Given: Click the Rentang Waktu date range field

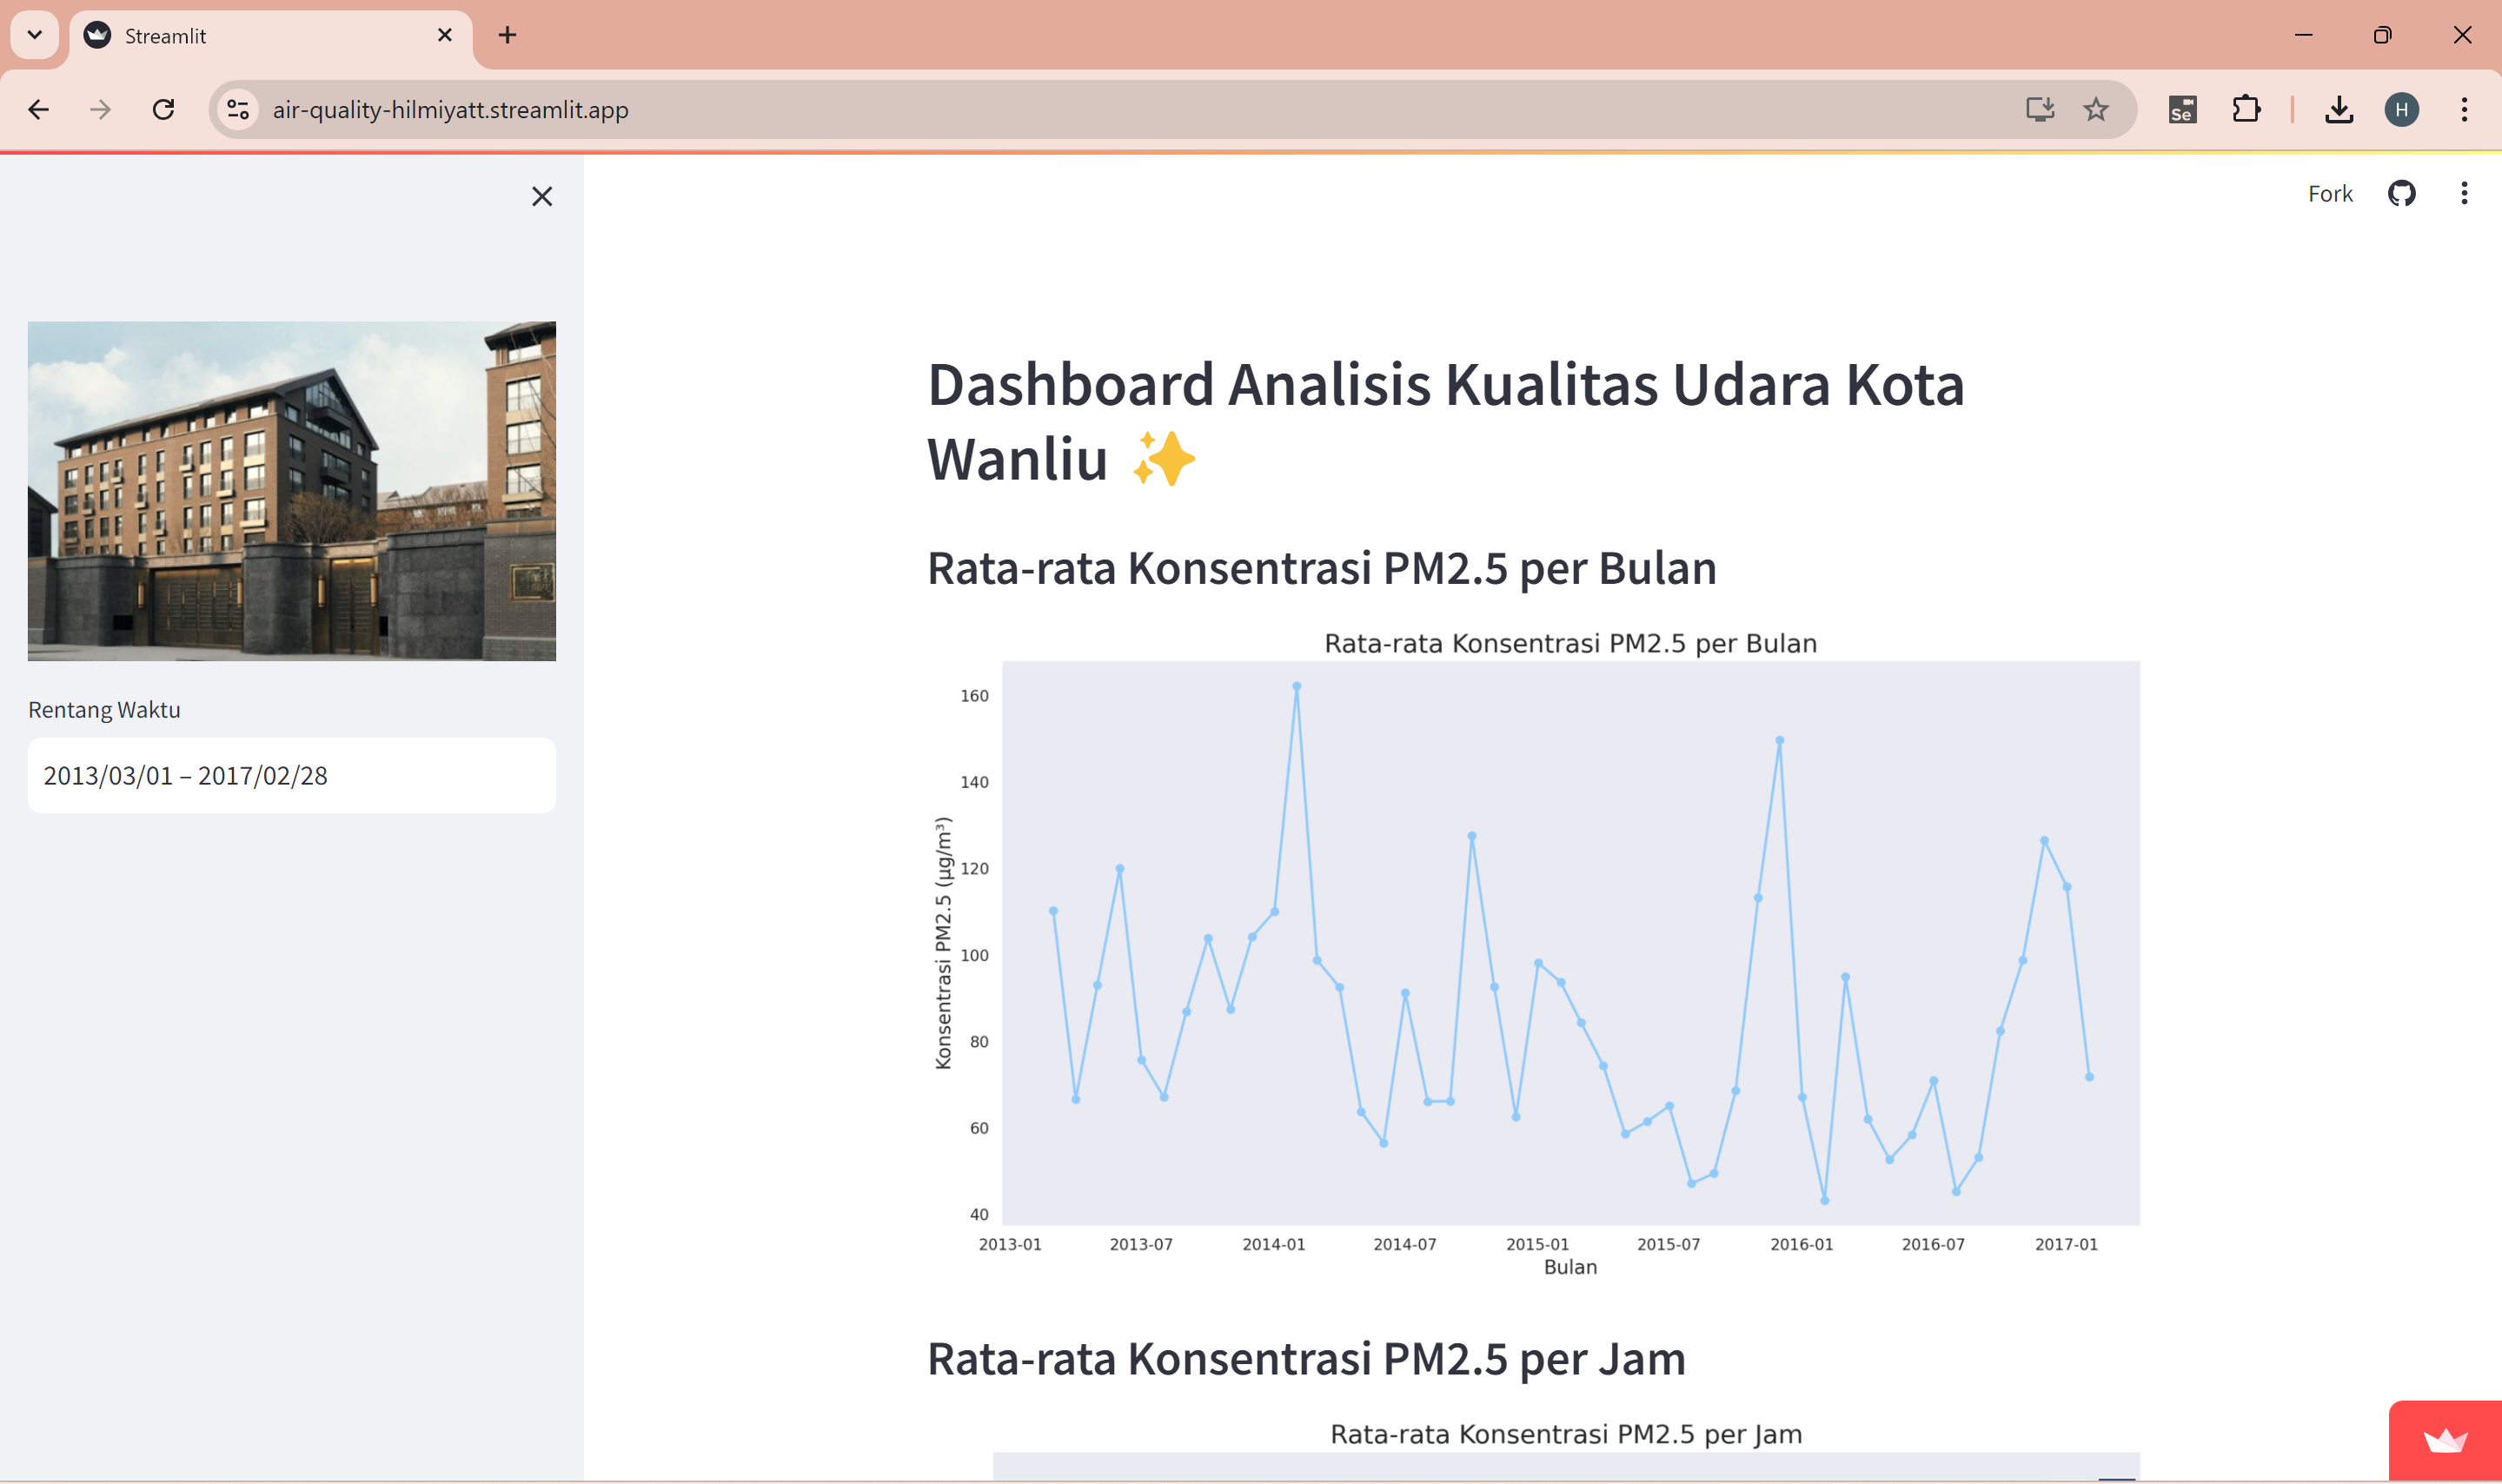Looking at the screenshot, I should point(291,775).
